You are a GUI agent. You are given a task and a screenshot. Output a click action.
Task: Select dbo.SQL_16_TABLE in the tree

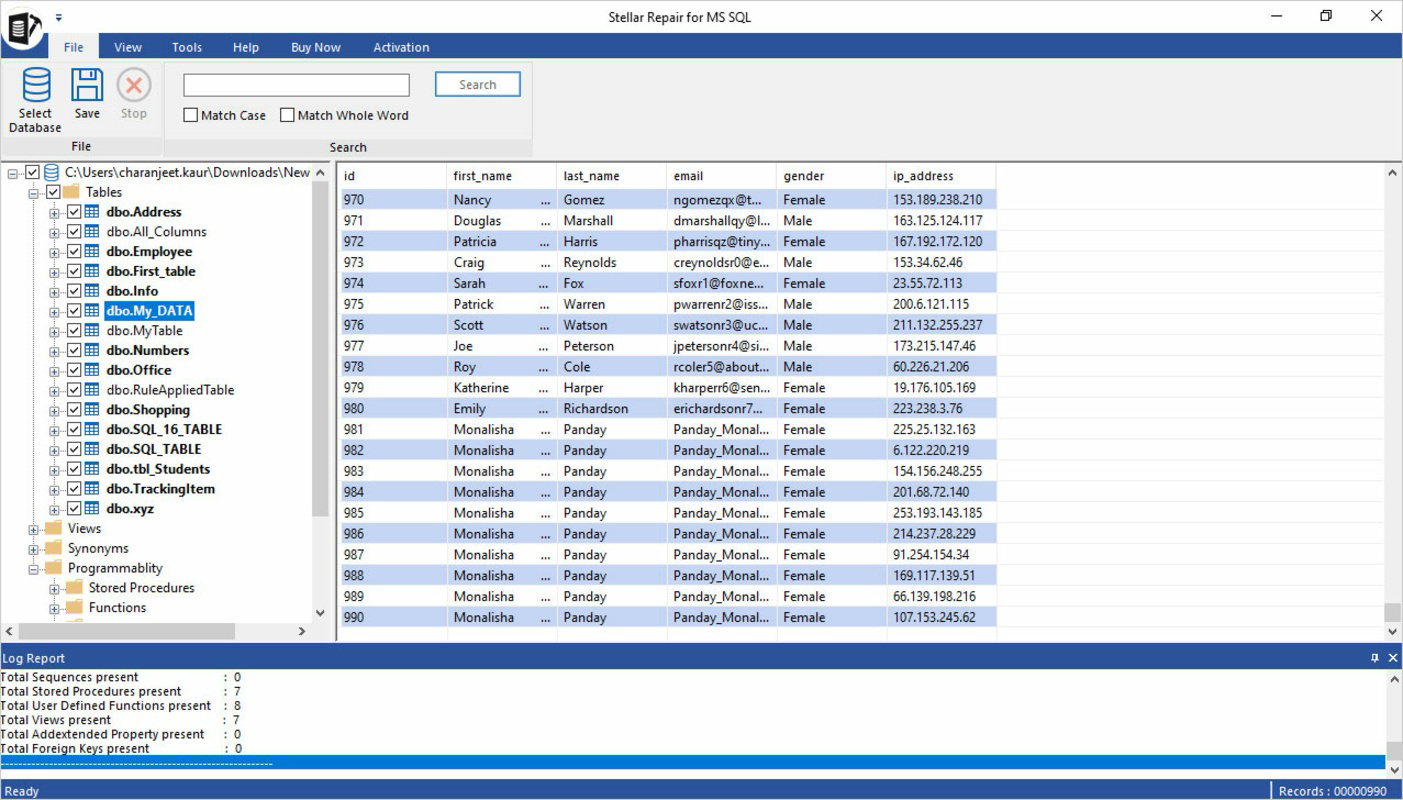tap(164, 430)
